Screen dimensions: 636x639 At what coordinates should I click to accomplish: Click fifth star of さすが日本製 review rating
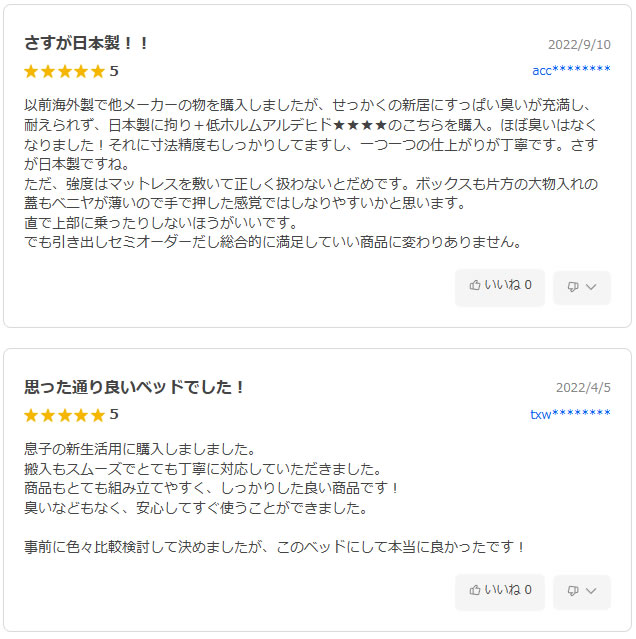97,71
